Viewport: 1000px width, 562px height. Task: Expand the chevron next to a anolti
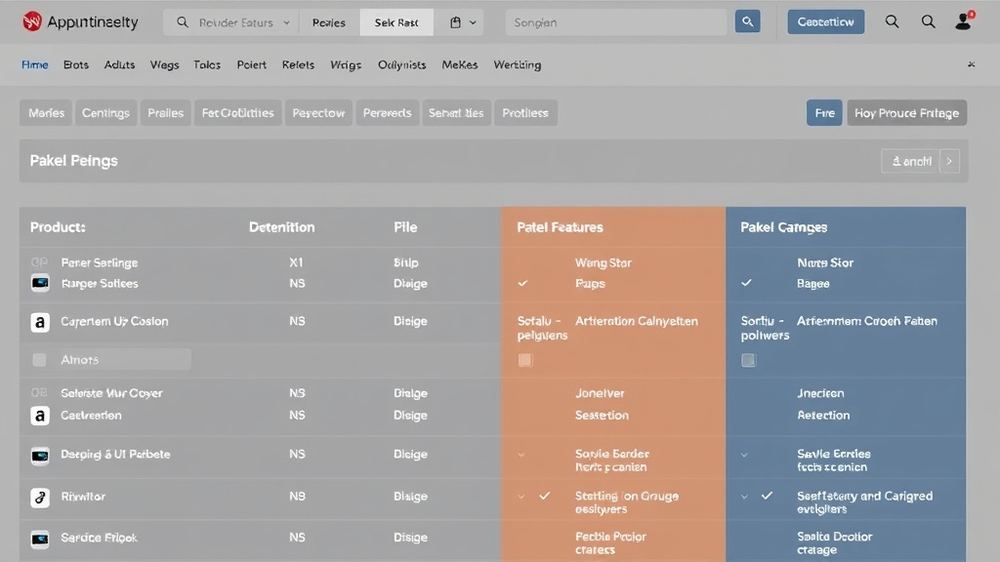tap(950, 161)
